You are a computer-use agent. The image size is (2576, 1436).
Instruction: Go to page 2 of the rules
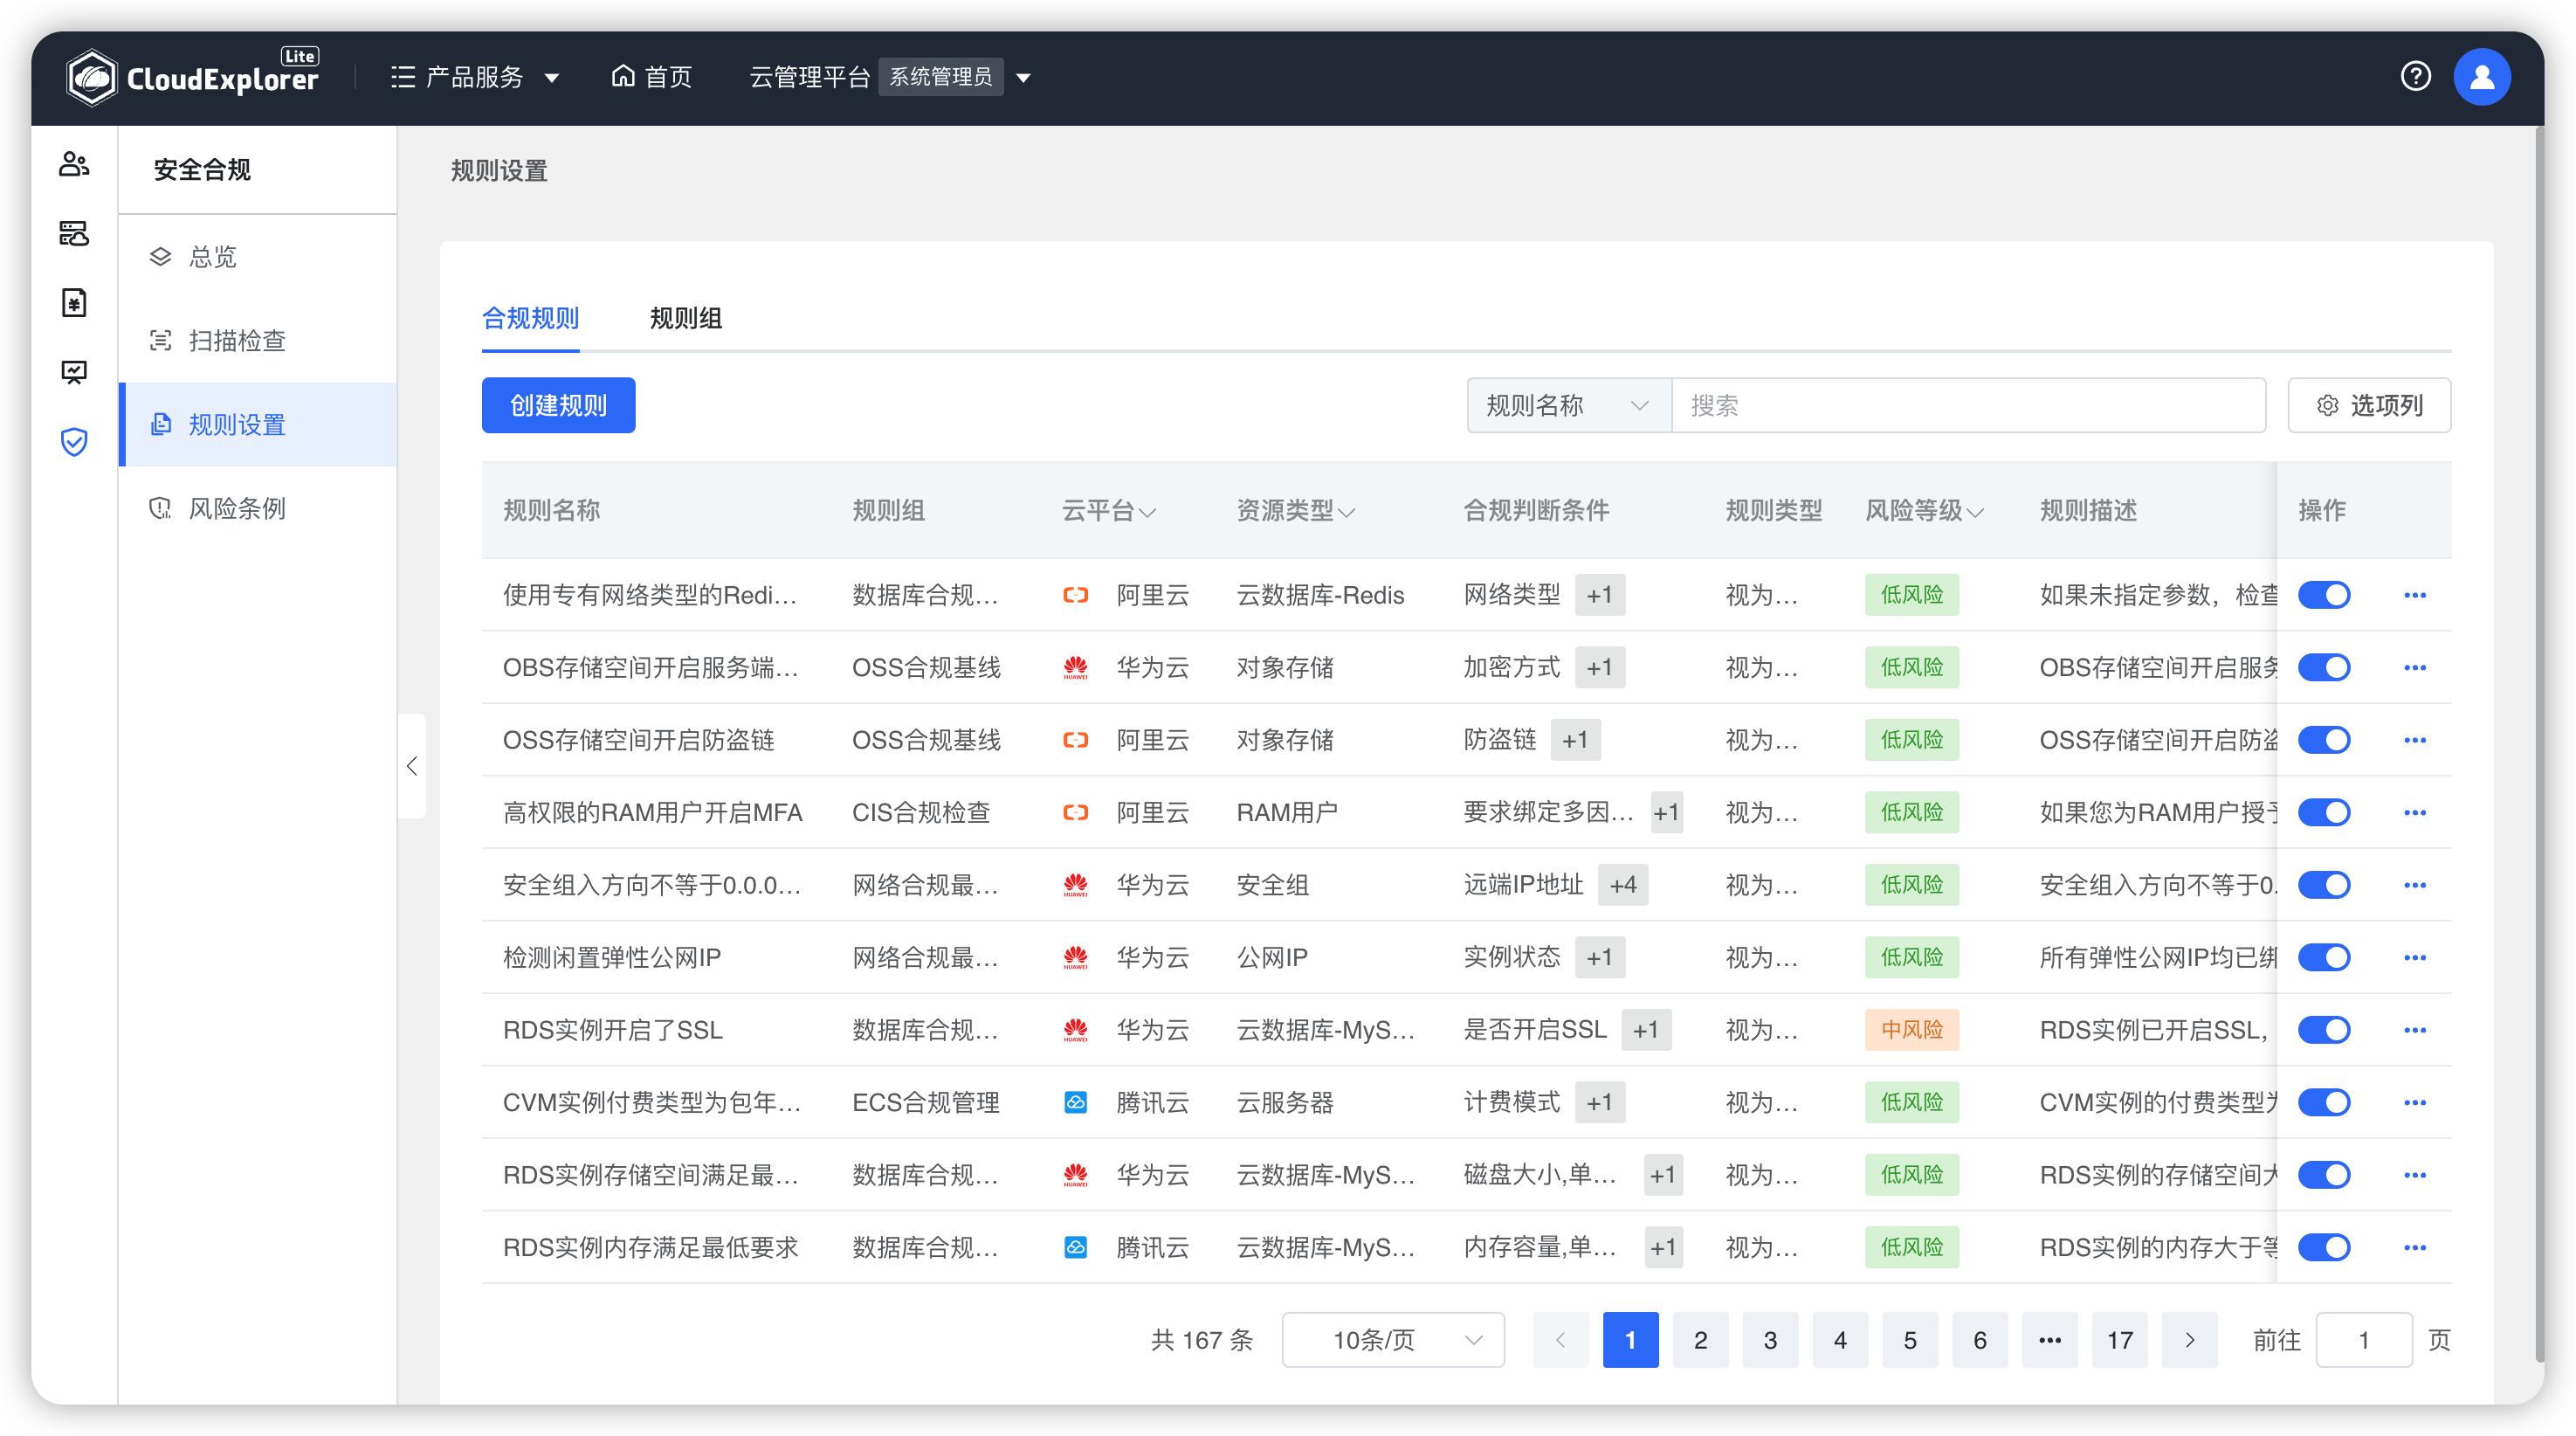click(x=1700, y=1340)
